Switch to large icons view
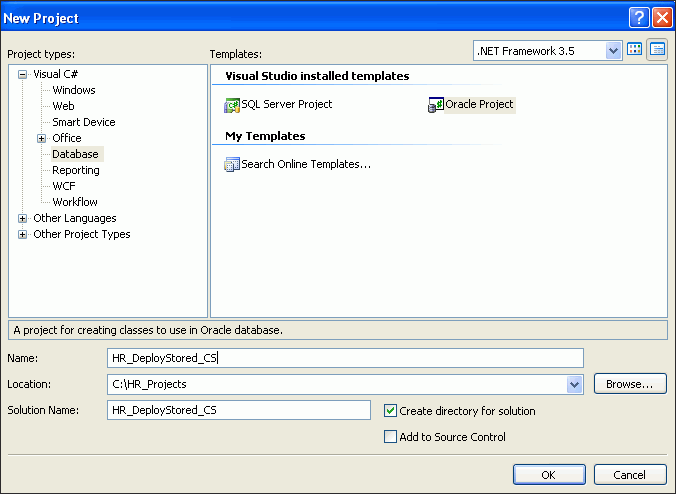The image size is (676, 494). pos(634,50)
